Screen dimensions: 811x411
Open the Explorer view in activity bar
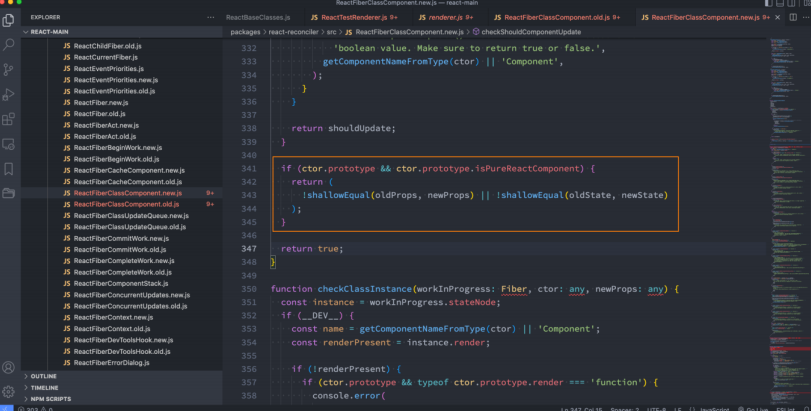pyautogui.click(x=8, y=20)
